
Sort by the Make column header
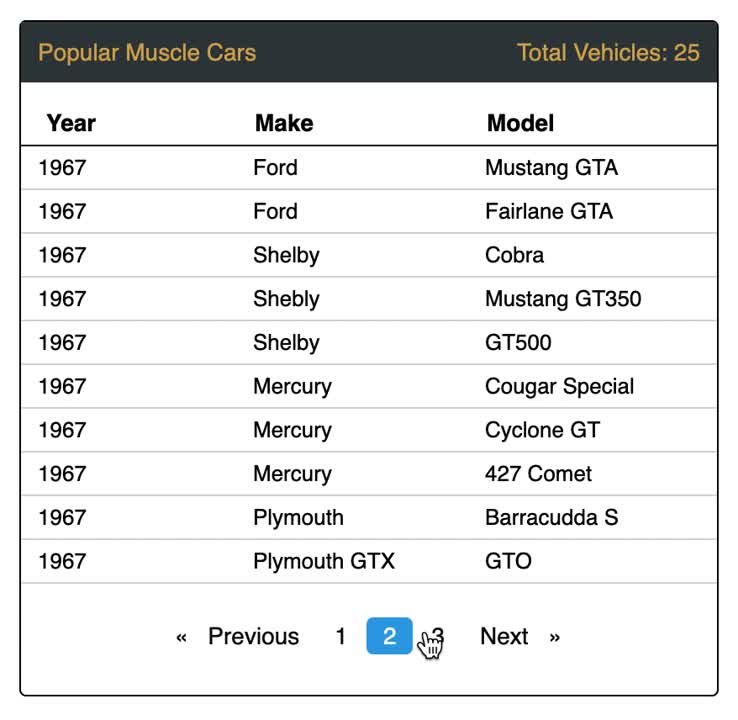[x=284, y=123]
